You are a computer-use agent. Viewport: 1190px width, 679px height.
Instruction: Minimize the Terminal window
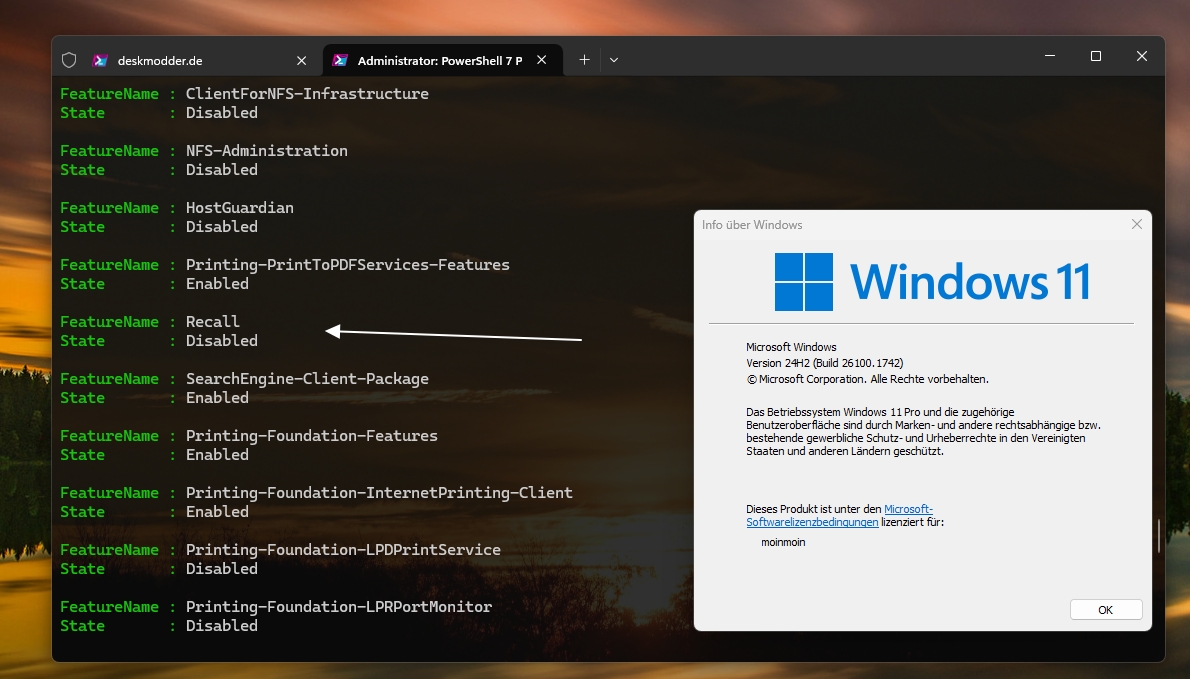click(1050, 56)
